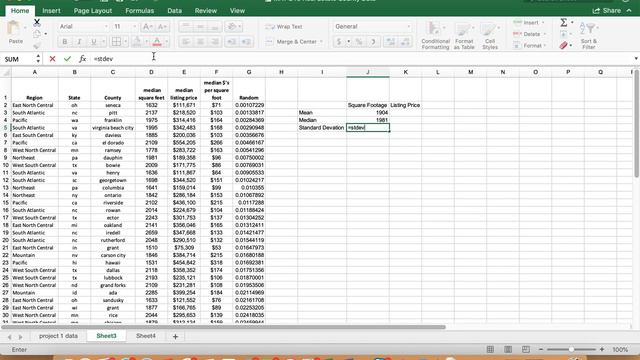Click the Copy icon

point(37,34)
